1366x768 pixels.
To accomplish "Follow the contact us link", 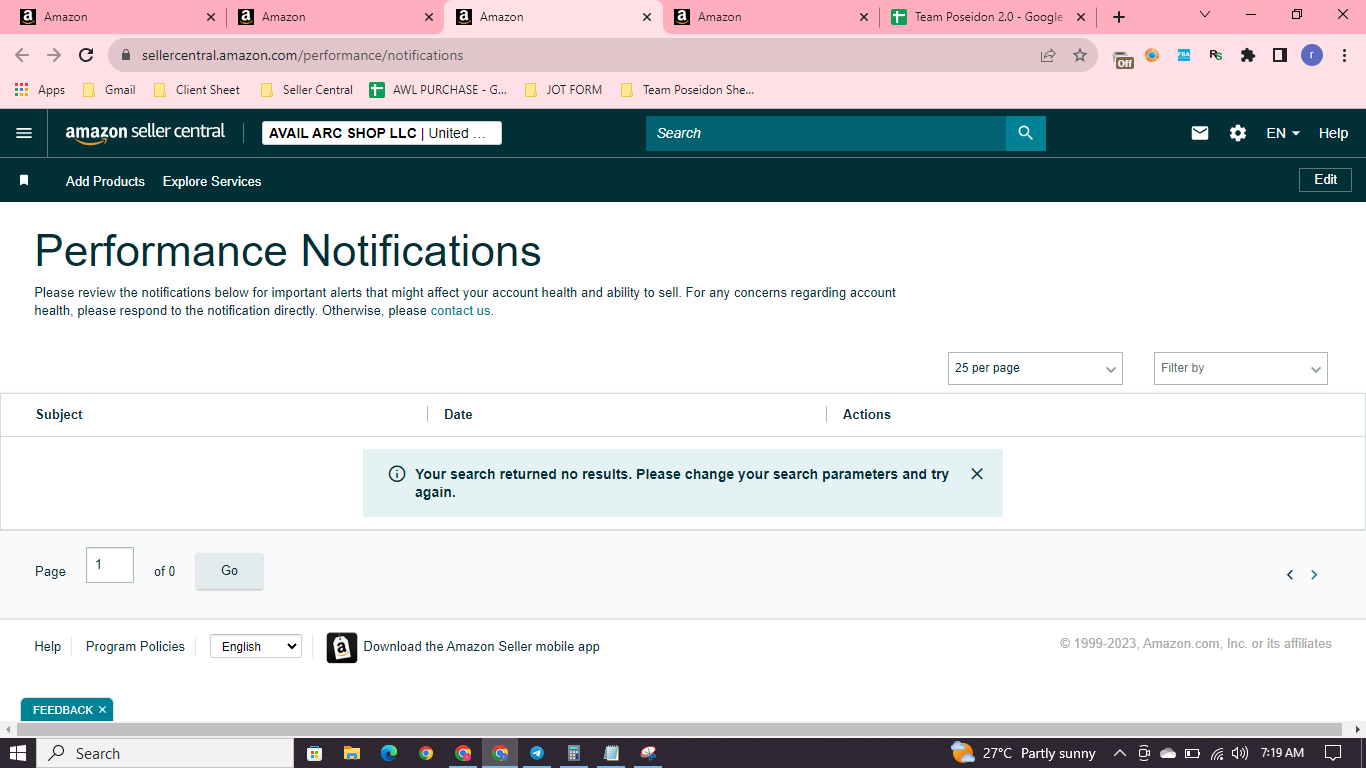I will [461, 311].
